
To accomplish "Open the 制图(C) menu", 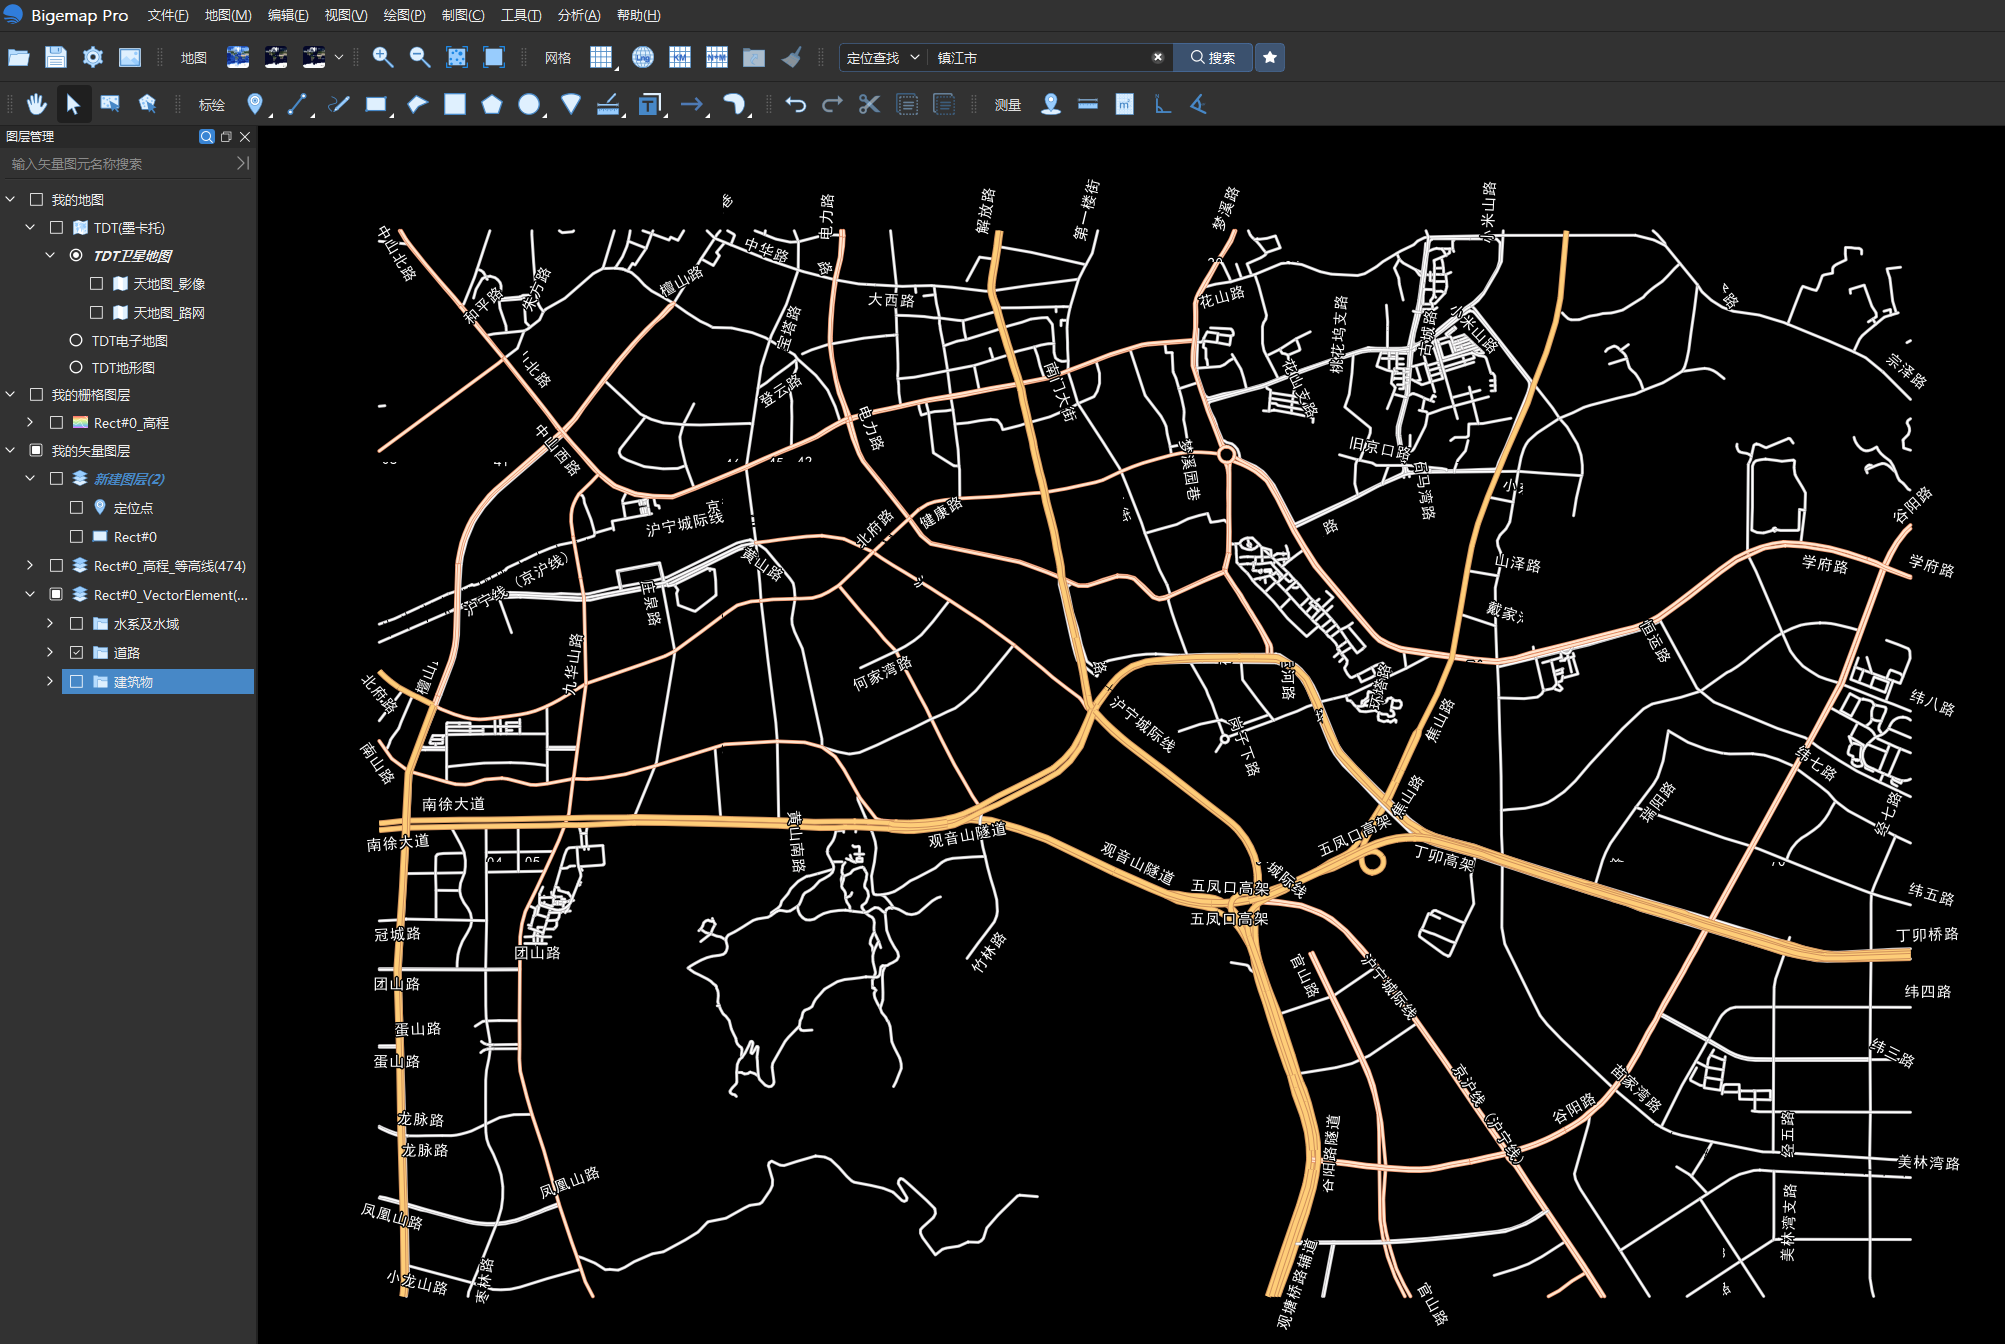I will (x=462, y=15).
